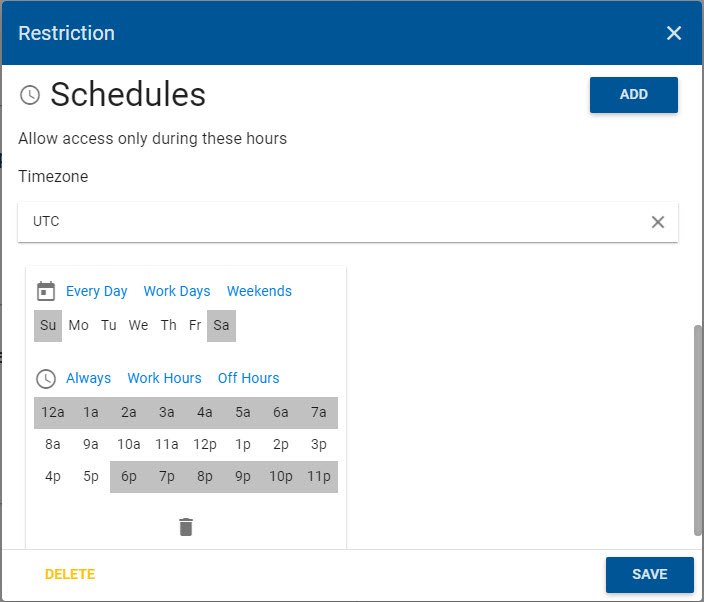
Task: Clear the UTC timezone with the X icon
Action: pyautogui.click(x=658, y=222)
